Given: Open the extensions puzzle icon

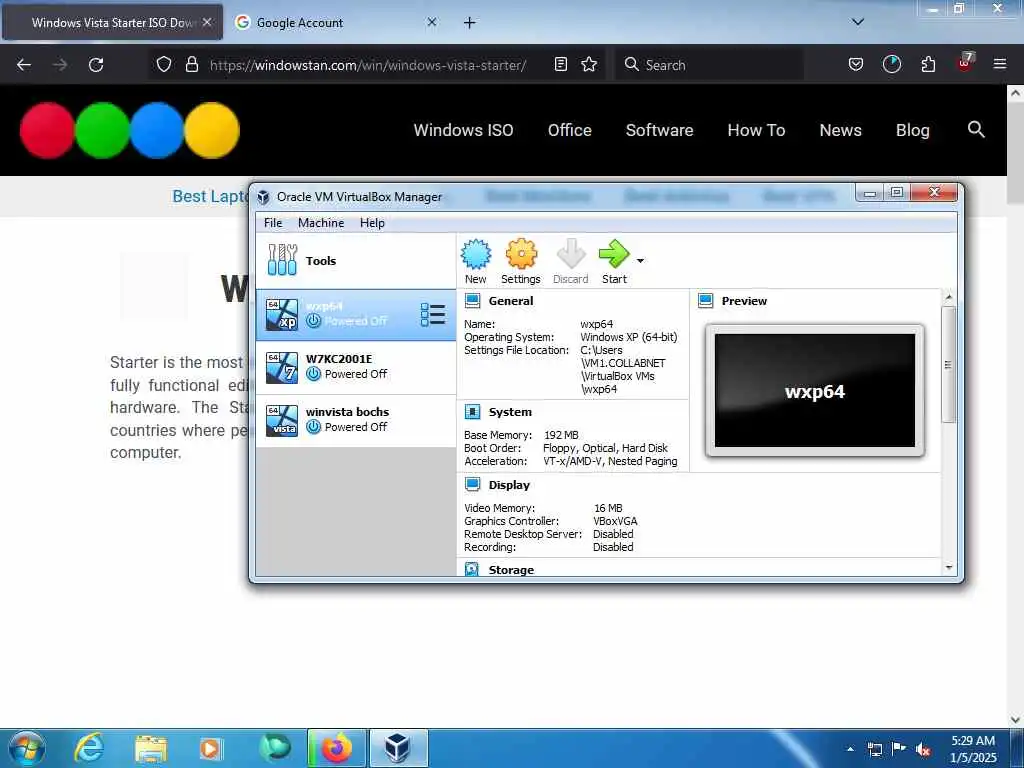Looking at the screenshot, I should pyautogui.click(x=928, y=64).
